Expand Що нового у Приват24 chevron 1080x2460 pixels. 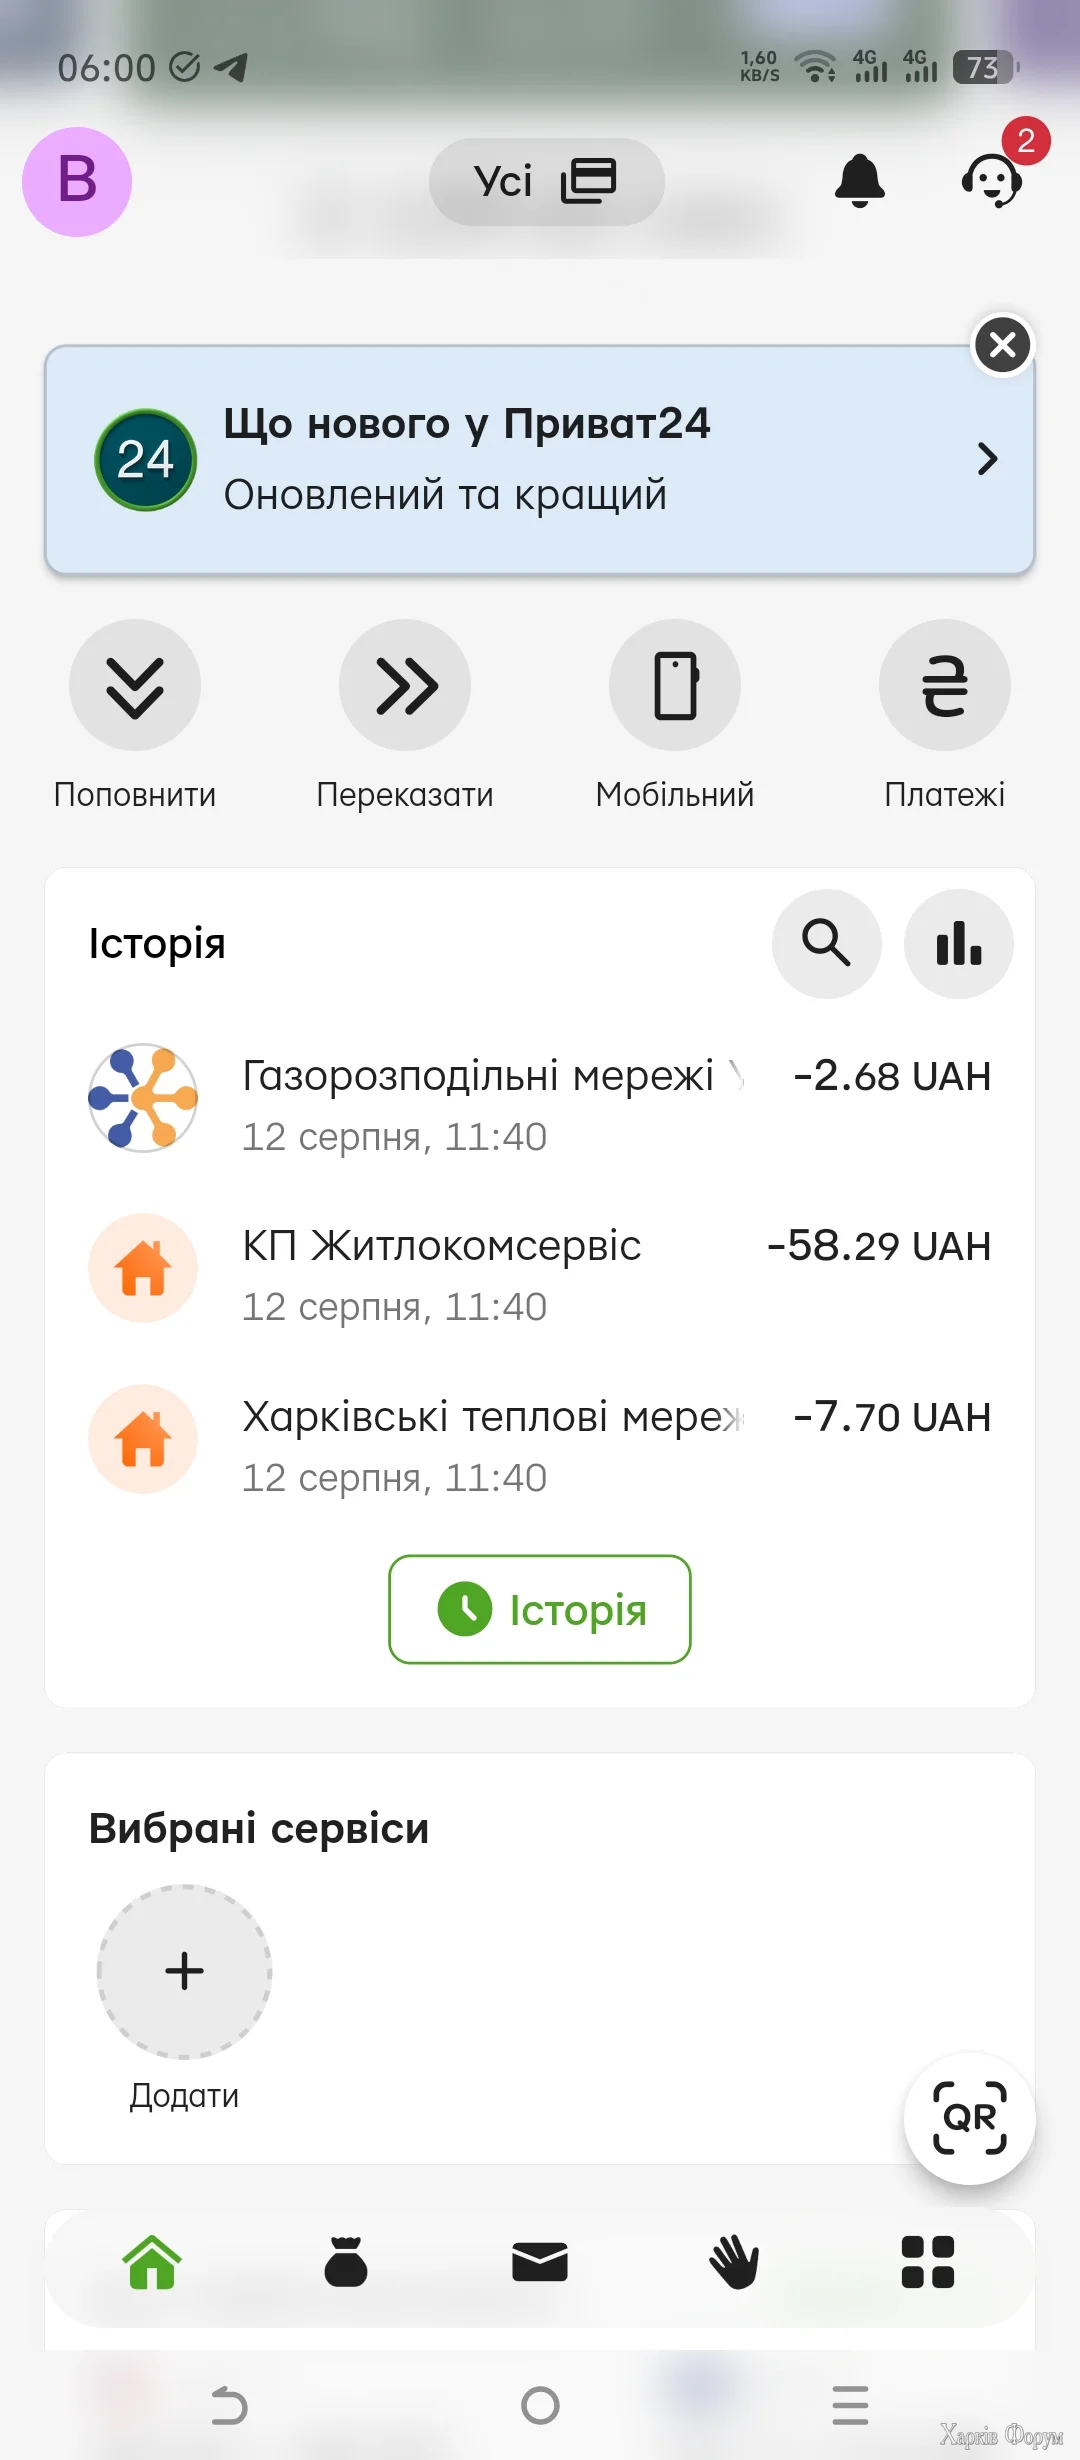coord(987,459)
